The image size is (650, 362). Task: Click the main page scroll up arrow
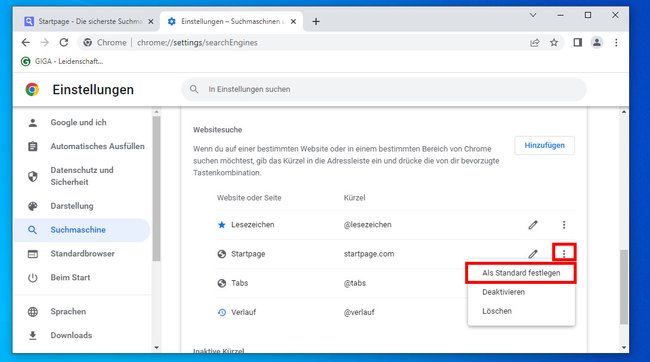(x=623, y=112)
